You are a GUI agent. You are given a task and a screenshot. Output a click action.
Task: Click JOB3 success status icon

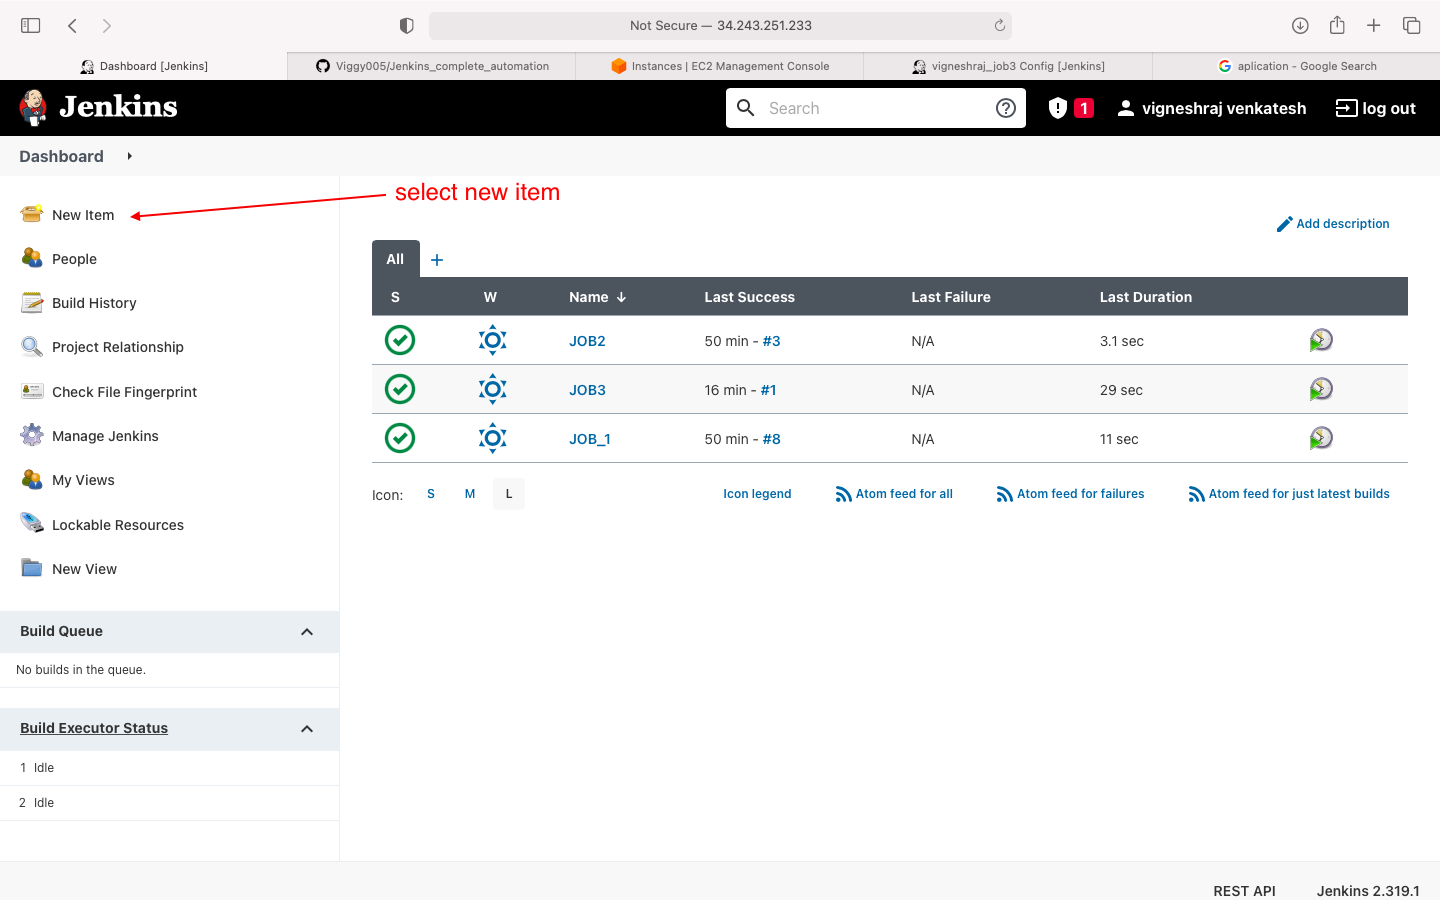tap(400, 389)
